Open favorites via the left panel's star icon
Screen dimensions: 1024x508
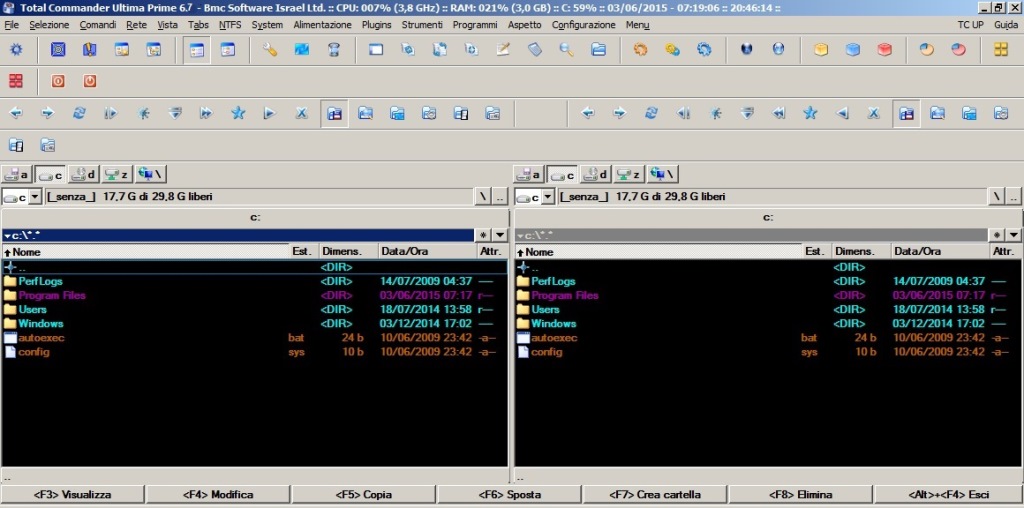point(238,113)
